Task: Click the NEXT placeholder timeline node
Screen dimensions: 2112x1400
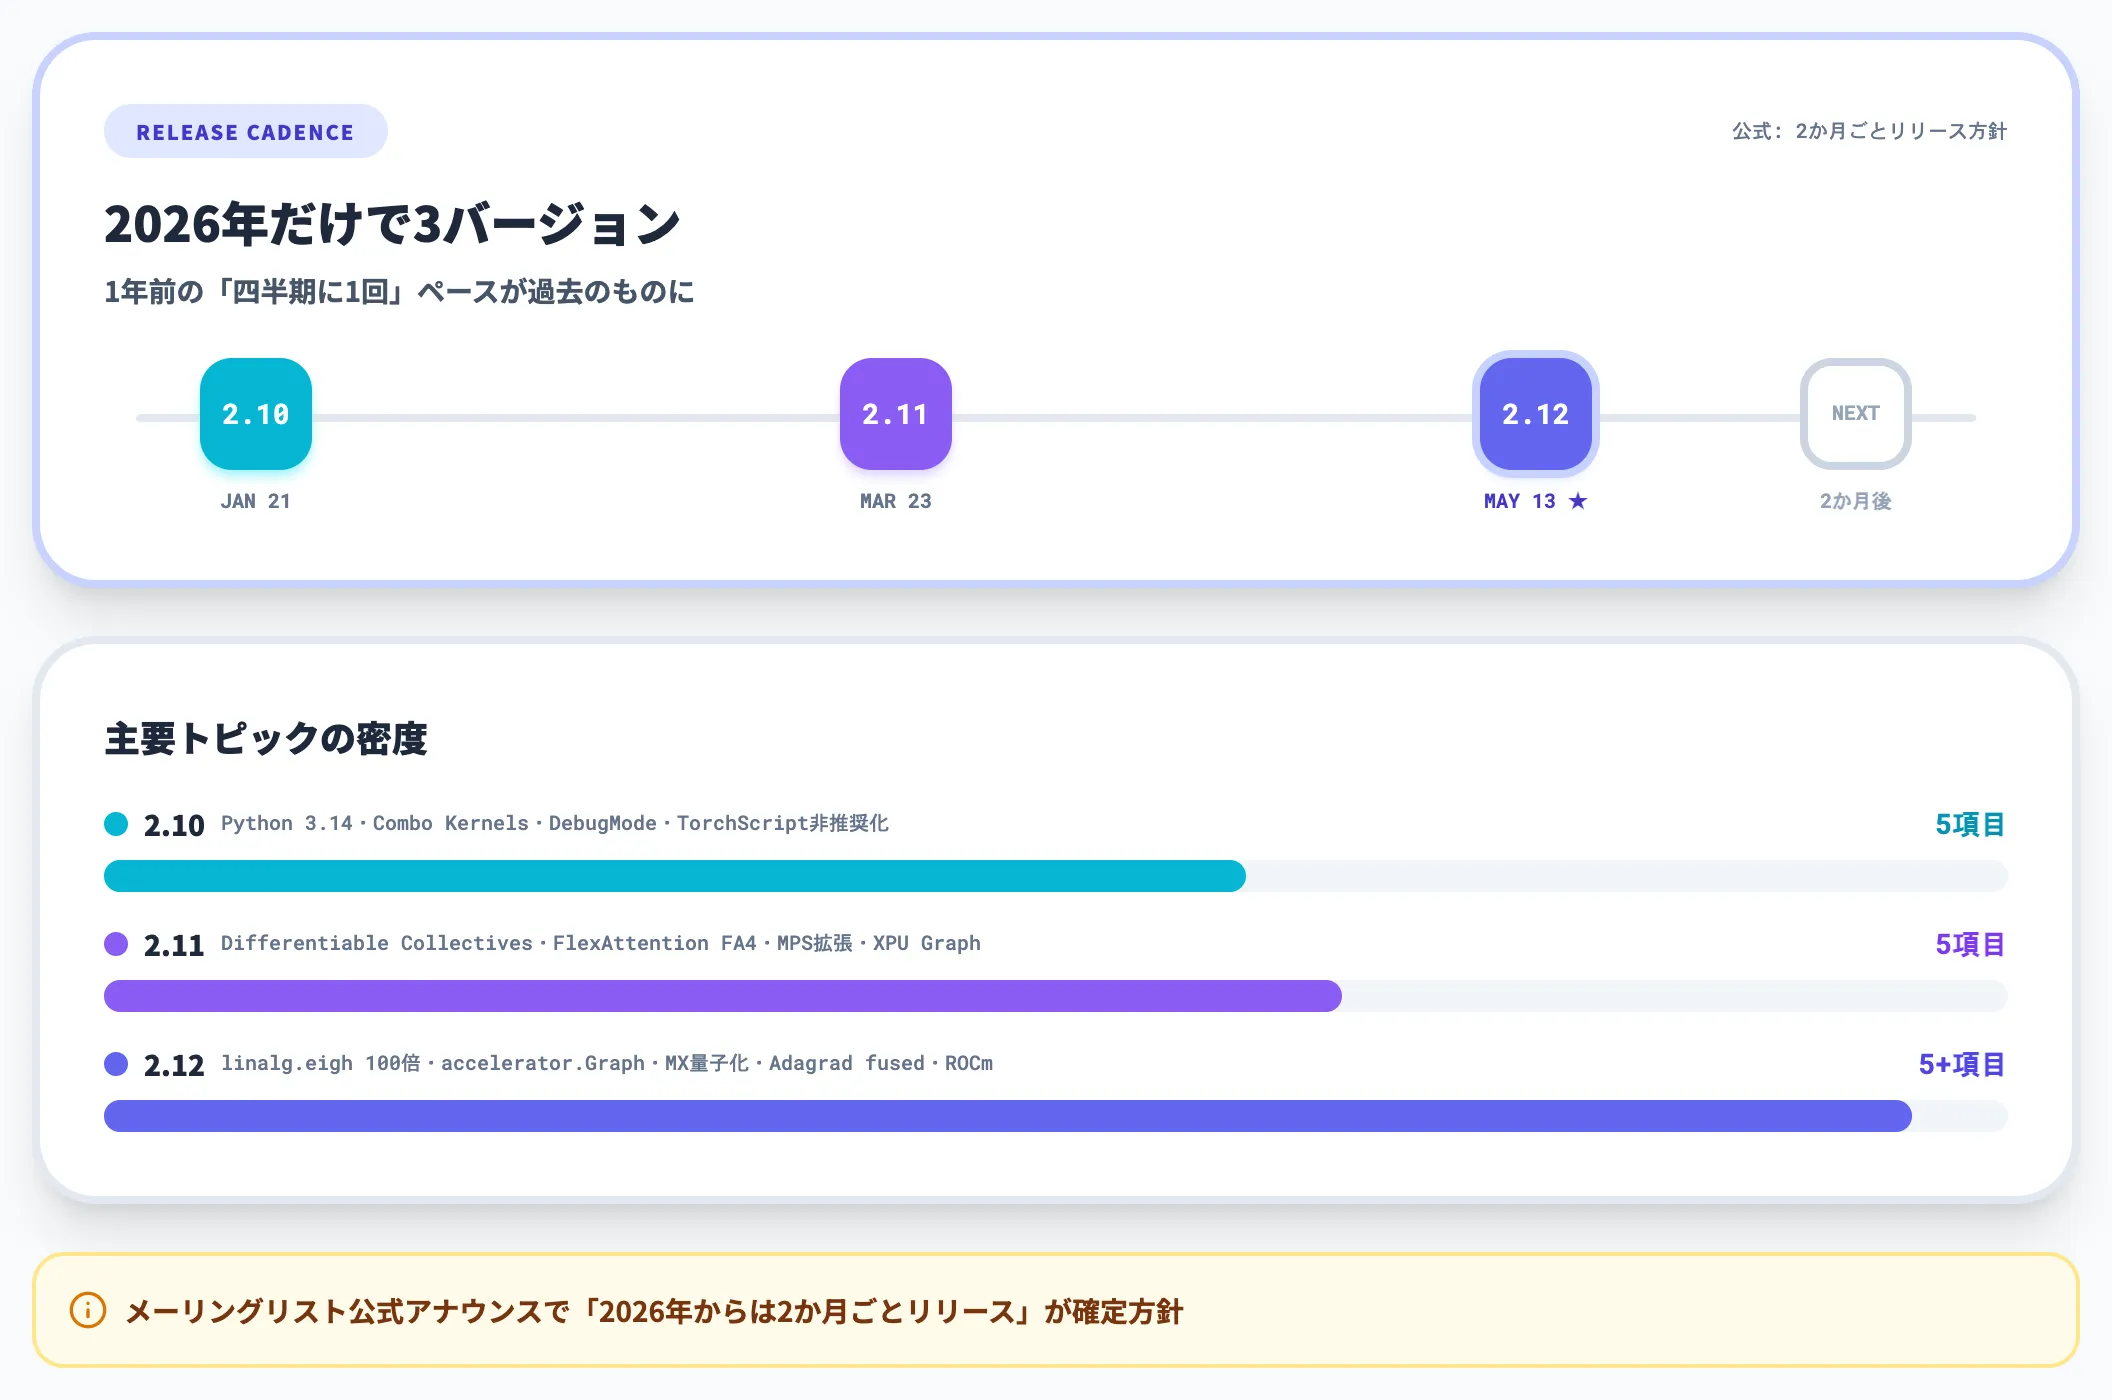Action: pos(1856,414)
